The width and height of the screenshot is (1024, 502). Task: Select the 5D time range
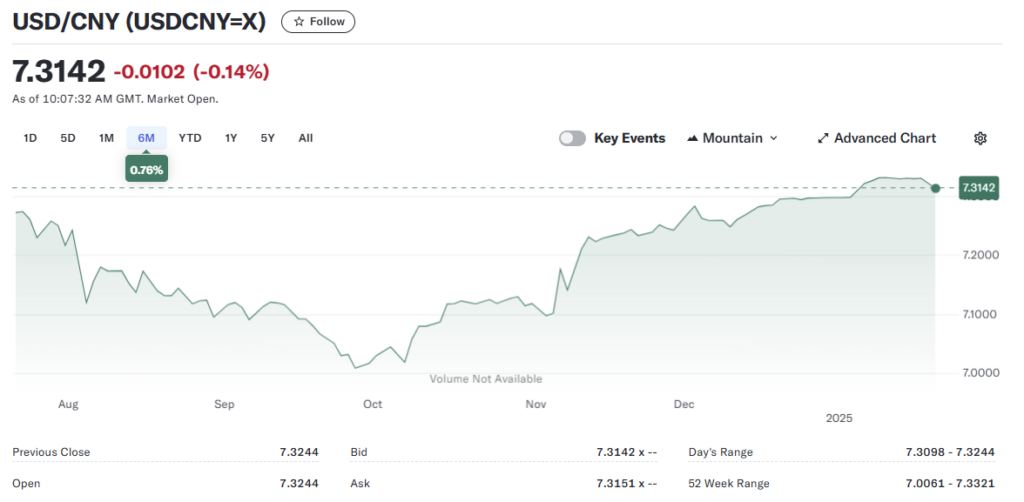[68, 138]
